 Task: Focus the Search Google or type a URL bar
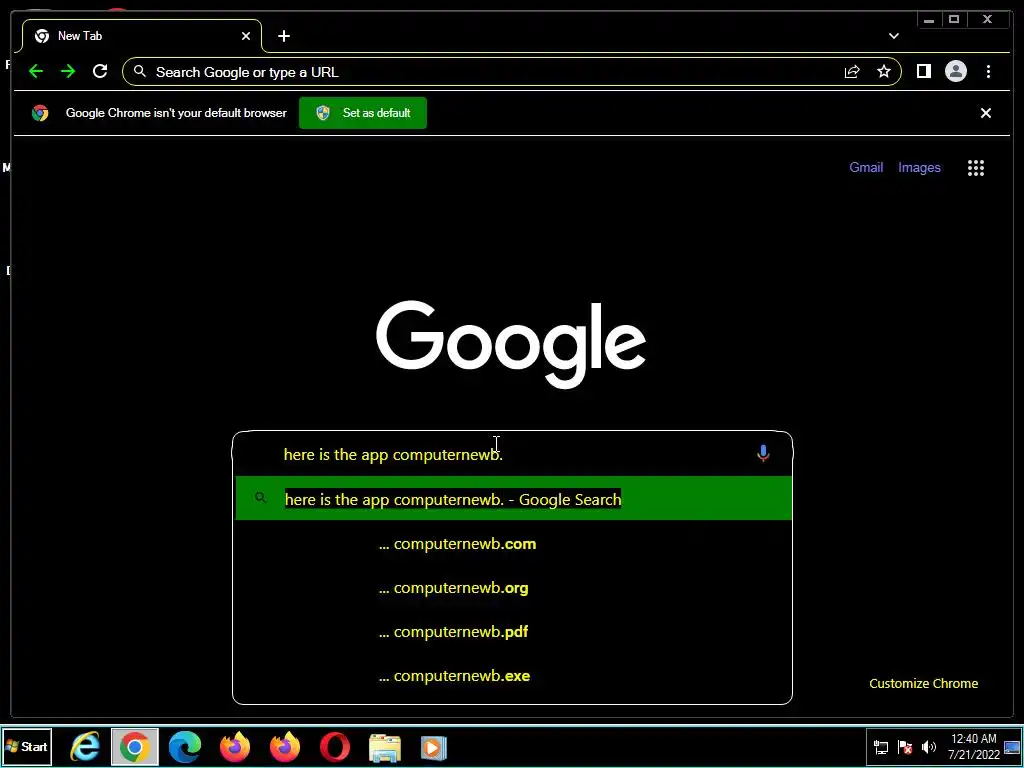(511, 72)
